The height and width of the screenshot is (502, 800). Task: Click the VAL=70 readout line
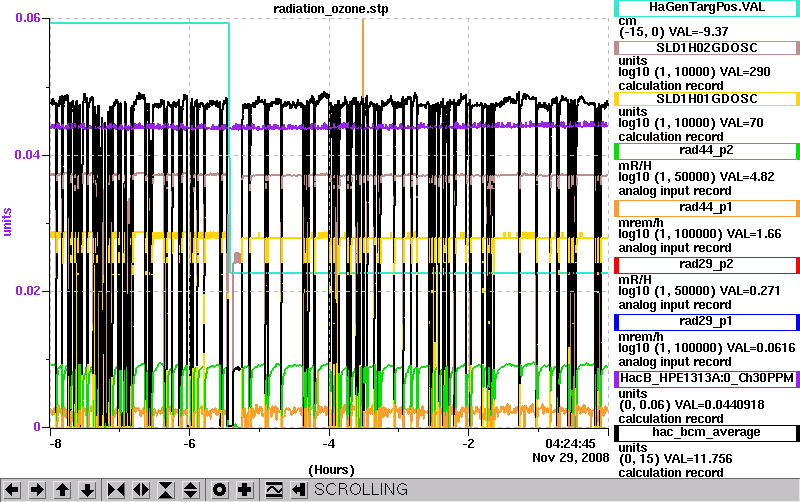point(691,123)
